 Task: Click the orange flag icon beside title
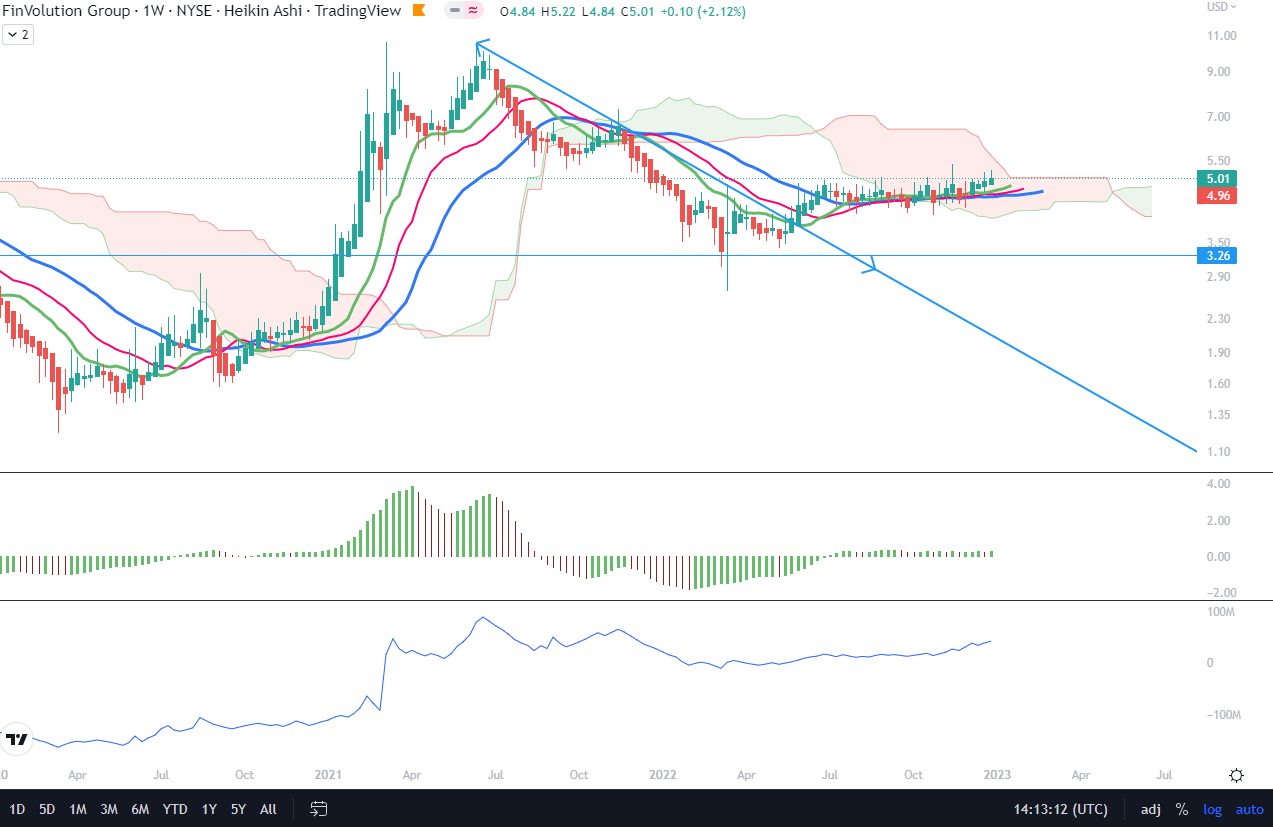[420, 11]
